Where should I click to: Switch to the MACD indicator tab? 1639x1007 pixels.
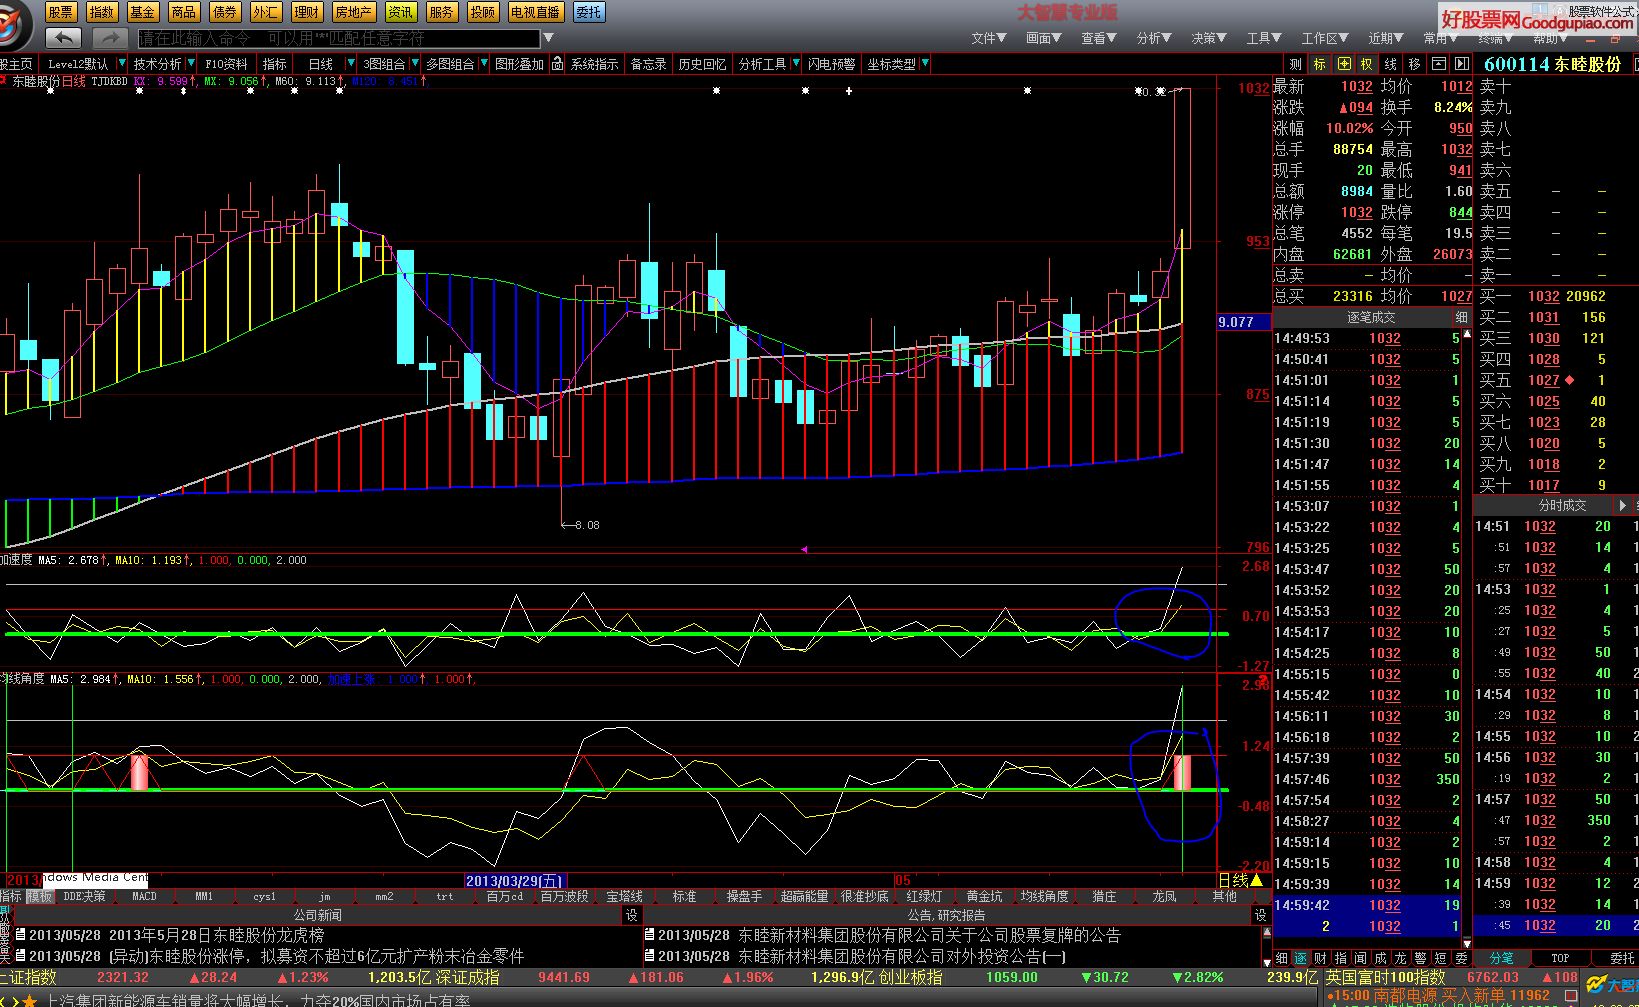coord(144,896)
